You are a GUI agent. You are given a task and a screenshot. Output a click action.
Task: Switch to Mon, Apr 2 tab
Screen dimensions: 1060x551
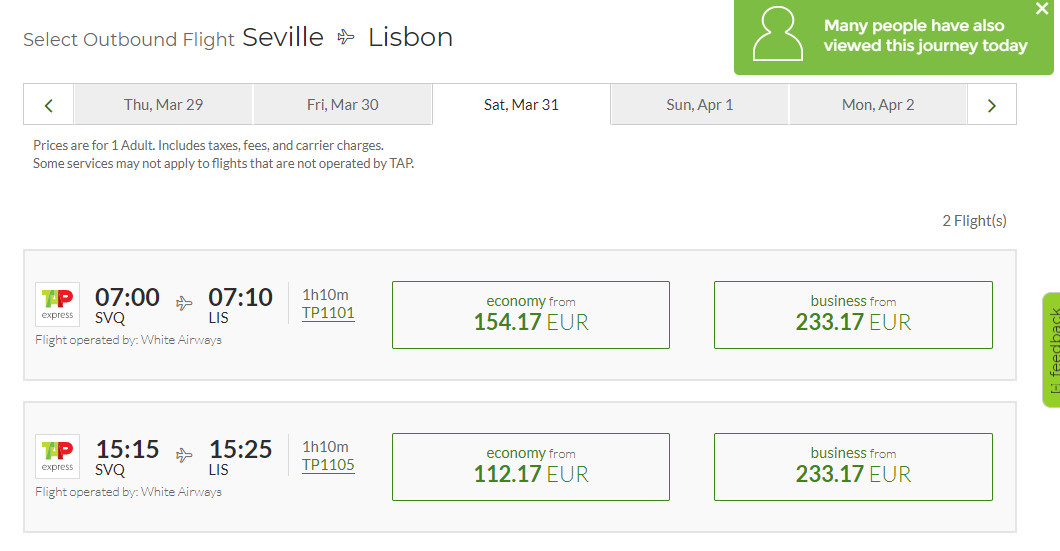pos(878,105)
